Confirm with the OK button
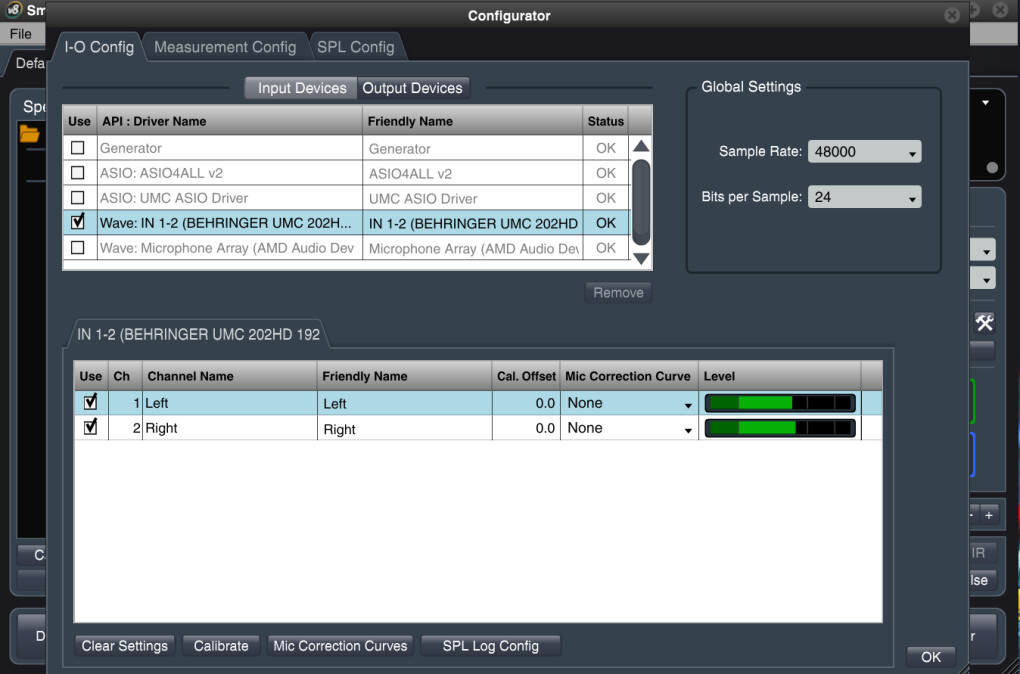The width and height of the screenshot is (1020, 674). [931, 657]
